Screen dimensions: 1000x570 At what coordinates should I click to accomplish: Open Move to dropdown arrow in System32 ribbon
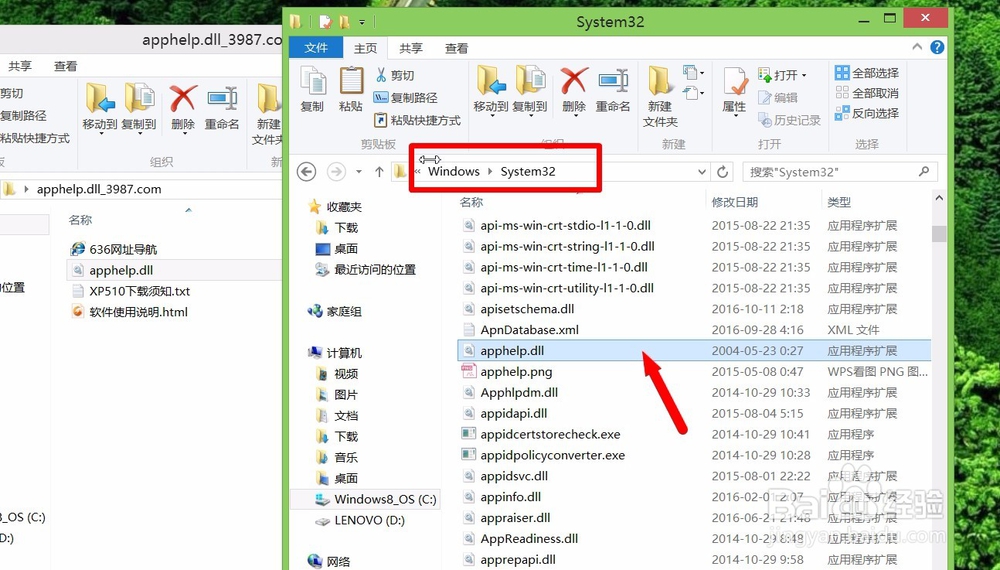click(x=490, y=116)
